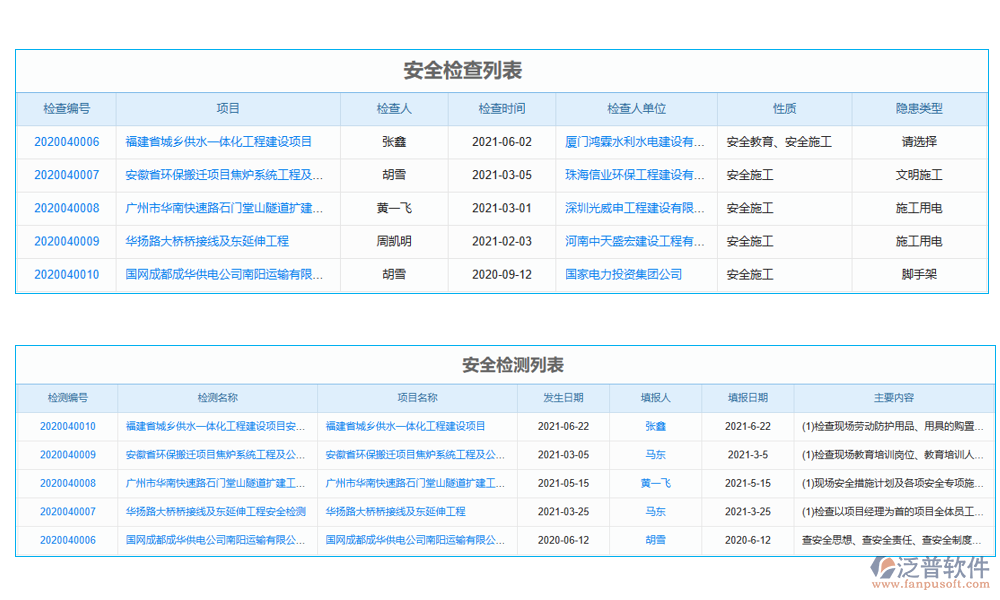This screenshot has width=1000, height=600.
Task: Open 福建省城乡供水一体化工程建设项目 in inspection list
Action: pyautogui.click(x=218, y=142)
